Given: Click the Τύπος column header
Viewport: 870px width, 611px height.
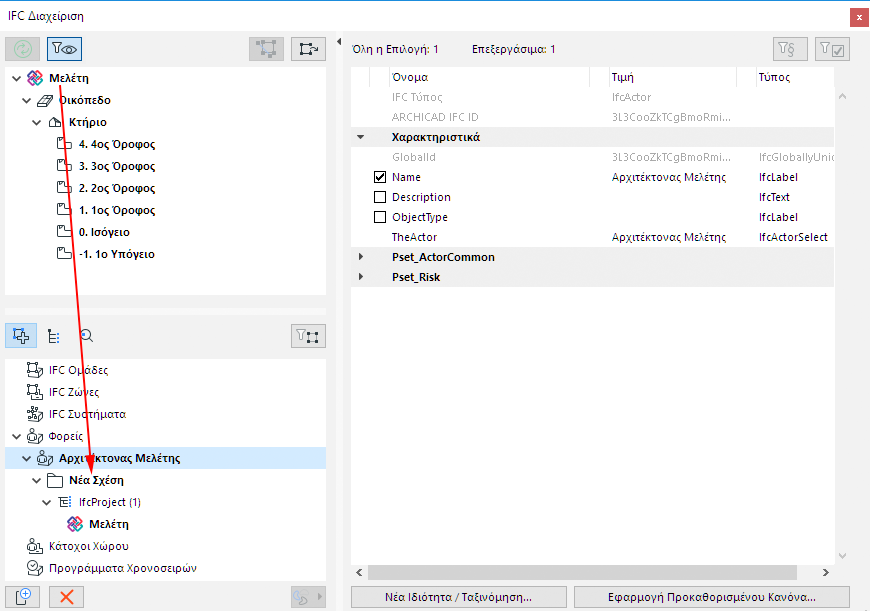Looking at the screenshot, I should tap(774, 77).
